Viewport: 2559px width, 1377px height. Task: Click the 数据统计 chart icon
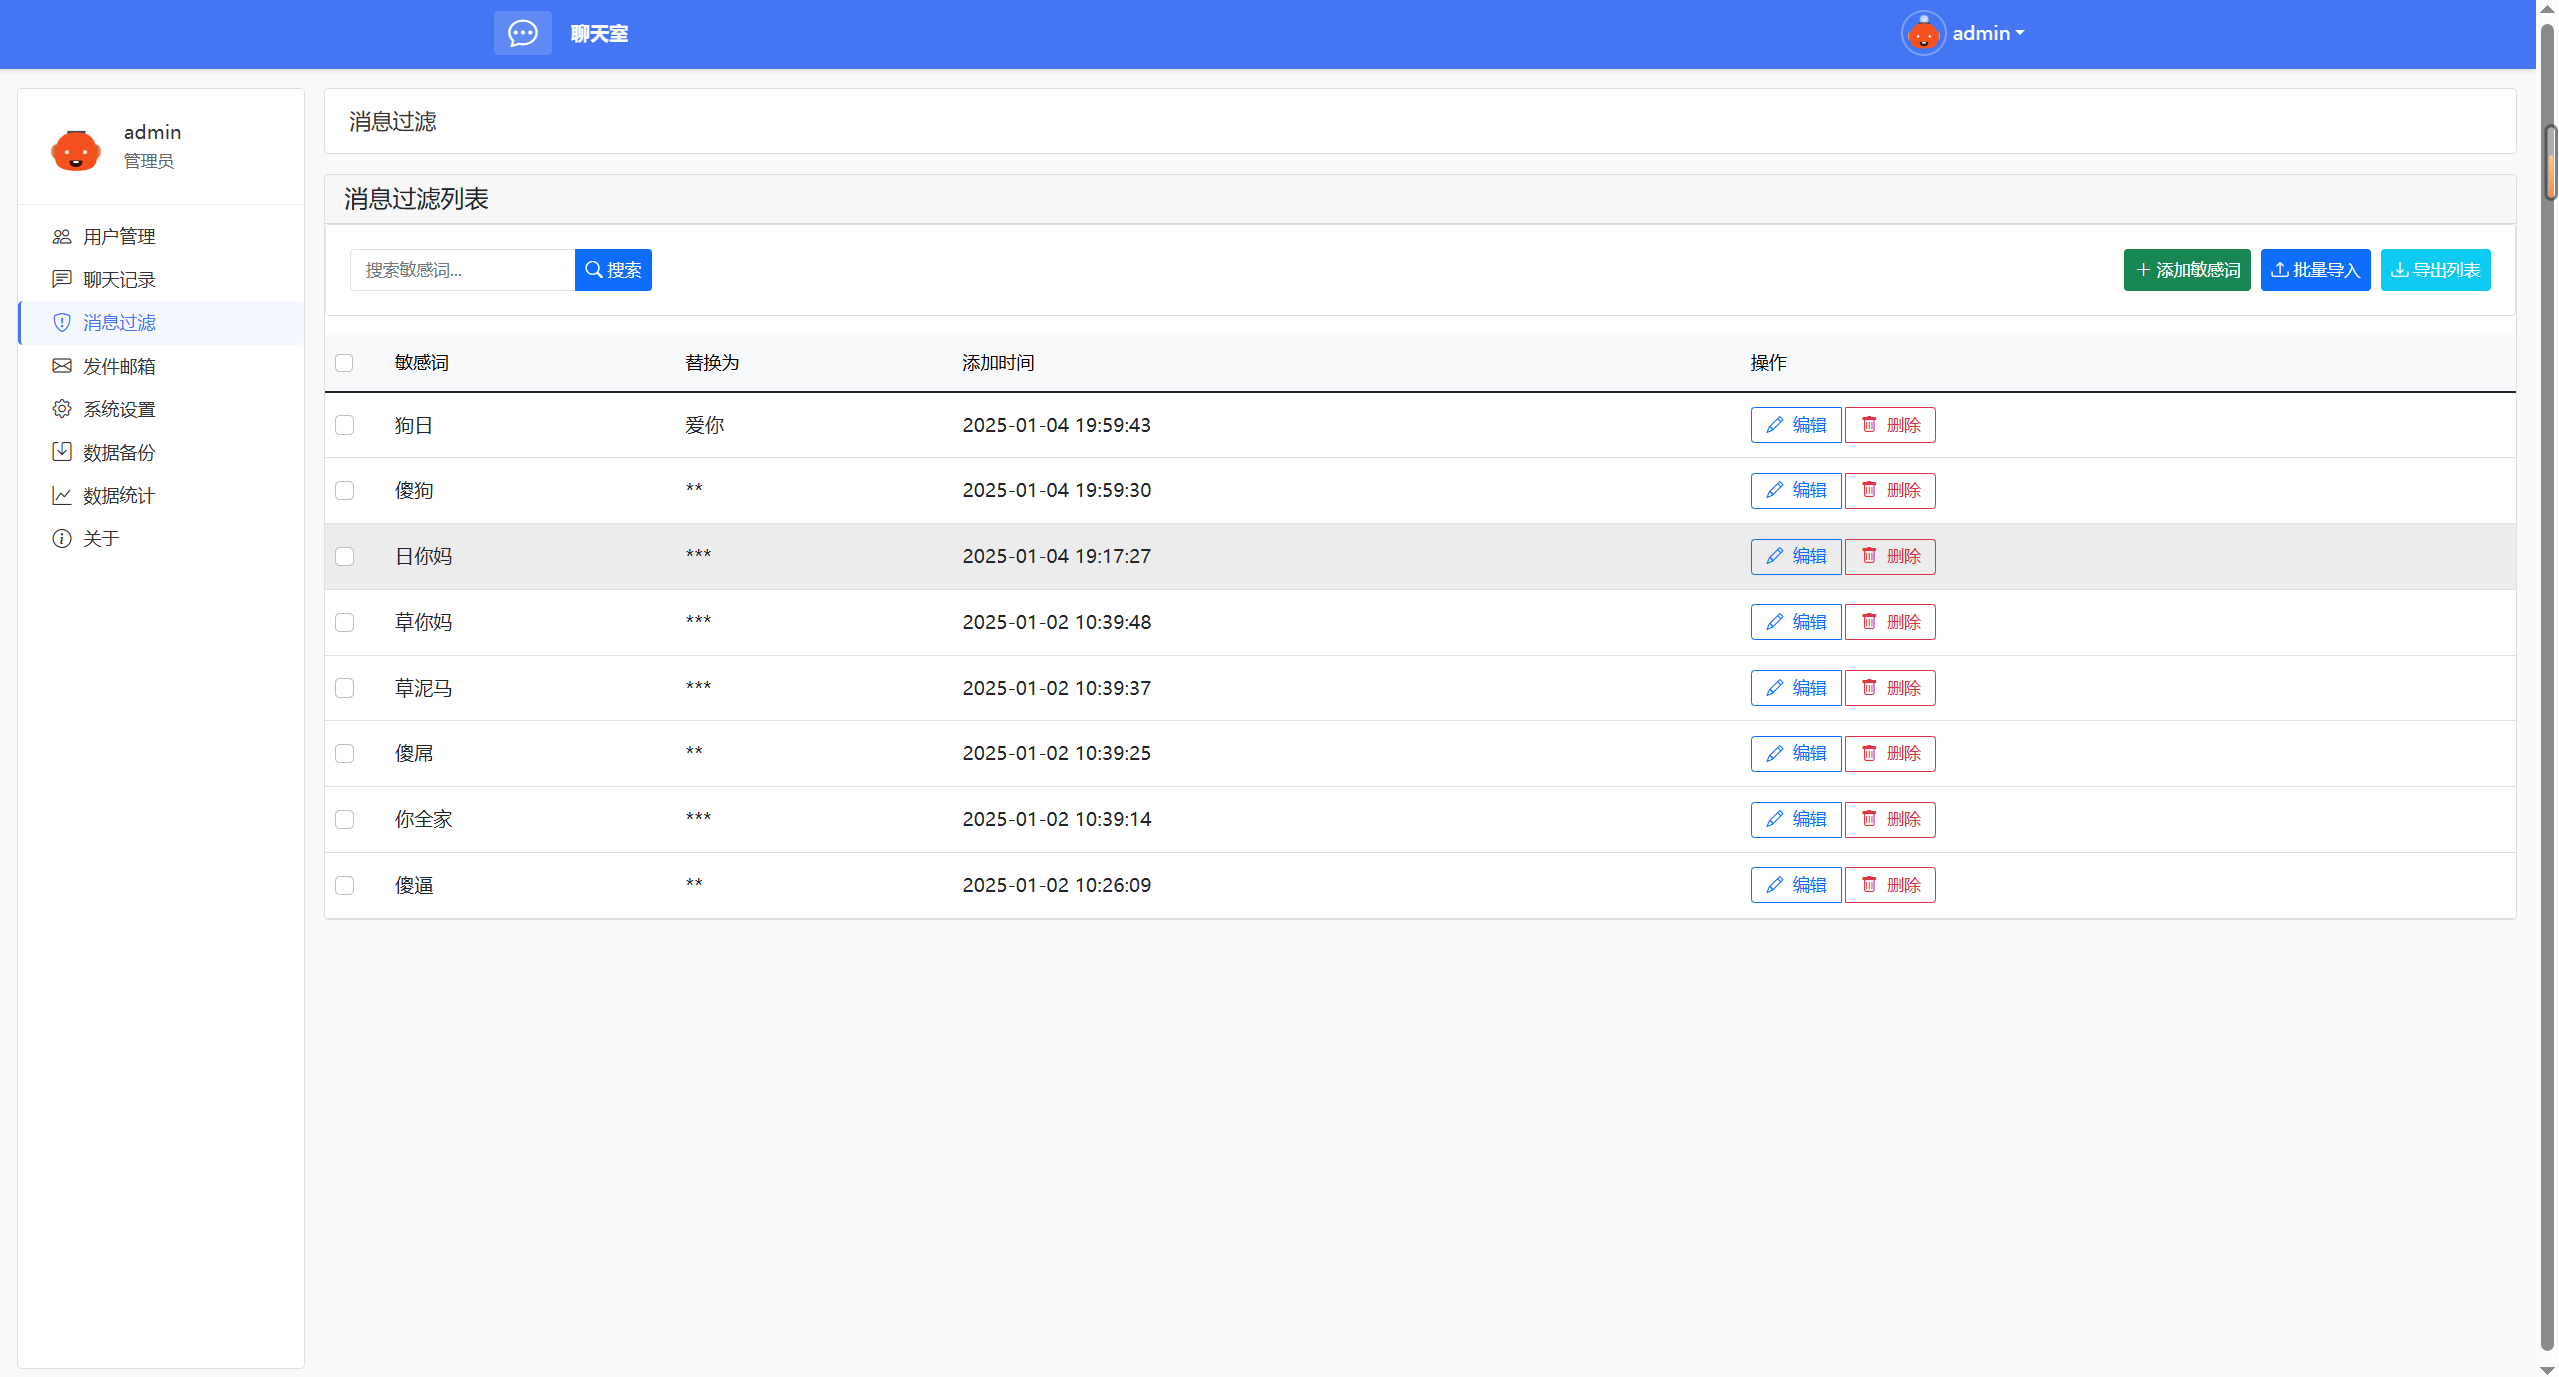[62, 495]
